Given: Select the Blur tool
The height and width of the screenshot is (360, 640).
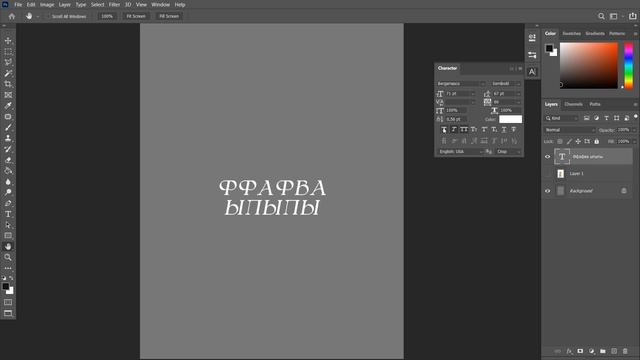Looking at the screenshot, I should coord(8,182).
